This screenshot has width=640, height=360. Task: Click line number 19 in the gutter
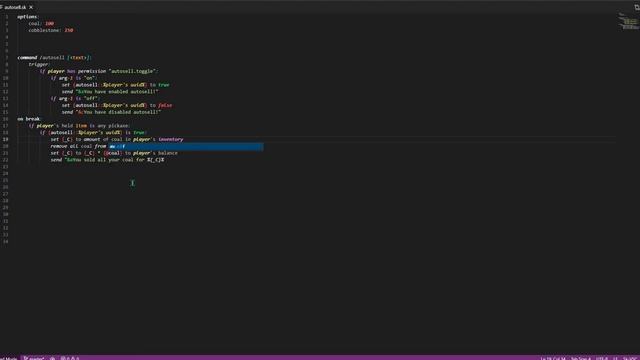(x=6, y=139)
